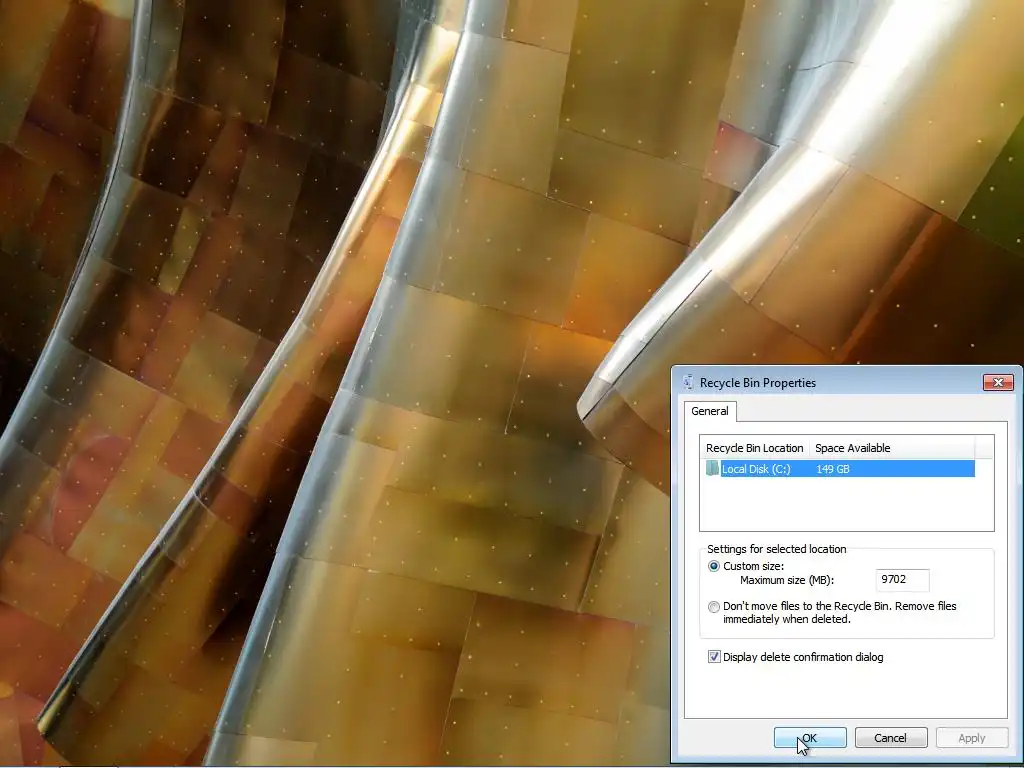This screenshot has height=768, width=1024.
Task: Select the Custom size radio button
Action: (x=714, y=566)
